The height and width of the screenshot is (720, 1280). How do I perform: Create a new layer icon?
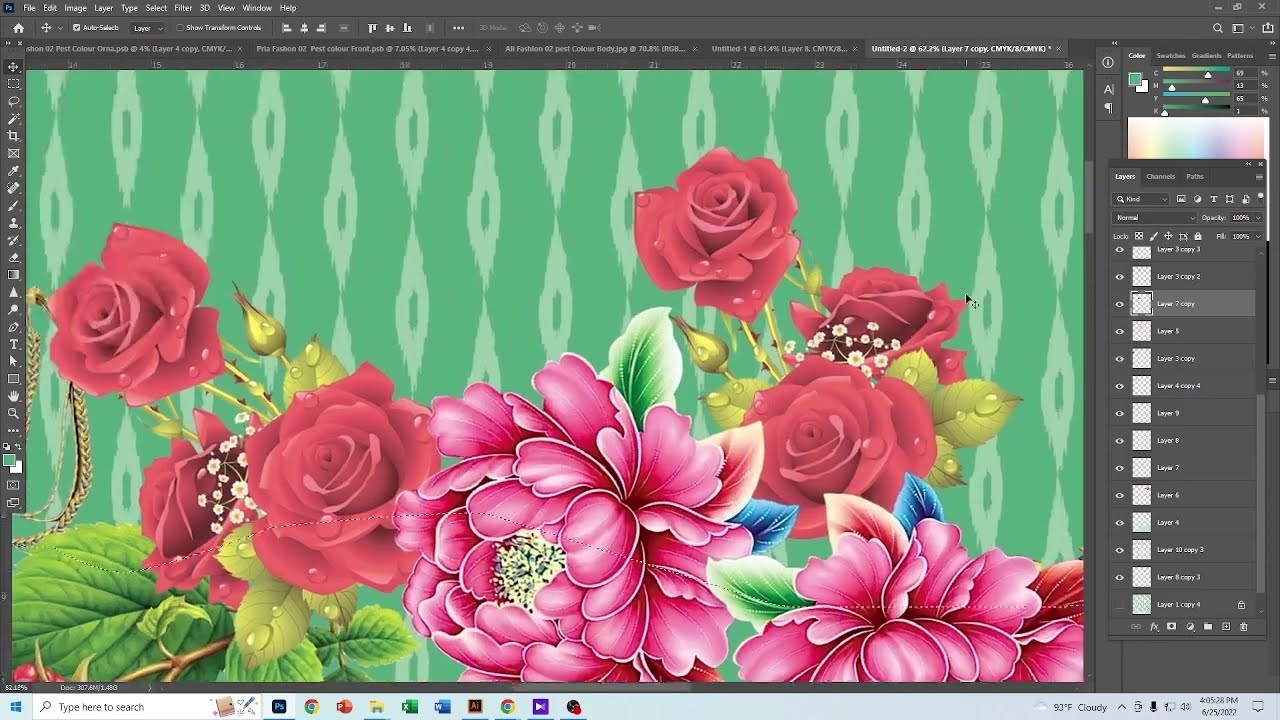(1226, 627)
